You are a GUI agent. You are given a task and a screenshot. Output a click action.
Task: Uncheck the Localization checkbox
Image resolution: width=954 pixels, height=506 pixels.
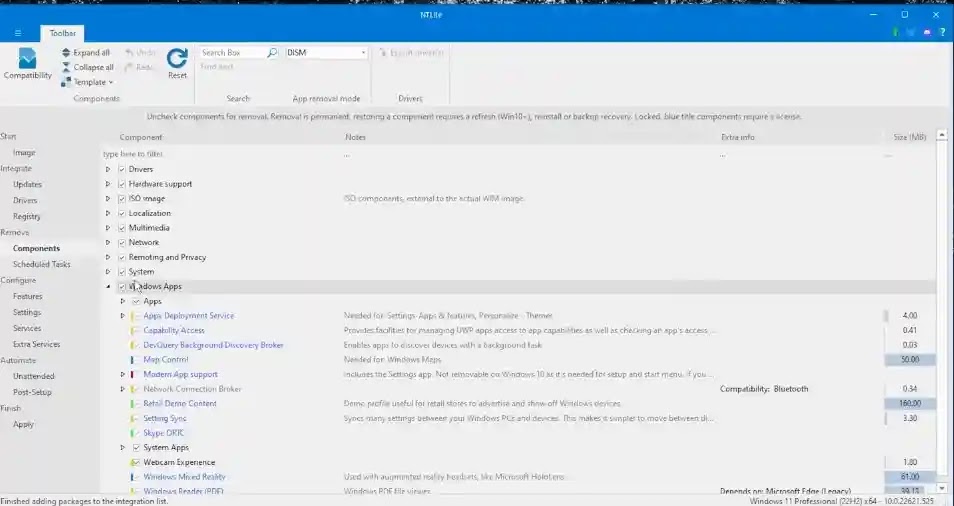(x=122, y=213)
